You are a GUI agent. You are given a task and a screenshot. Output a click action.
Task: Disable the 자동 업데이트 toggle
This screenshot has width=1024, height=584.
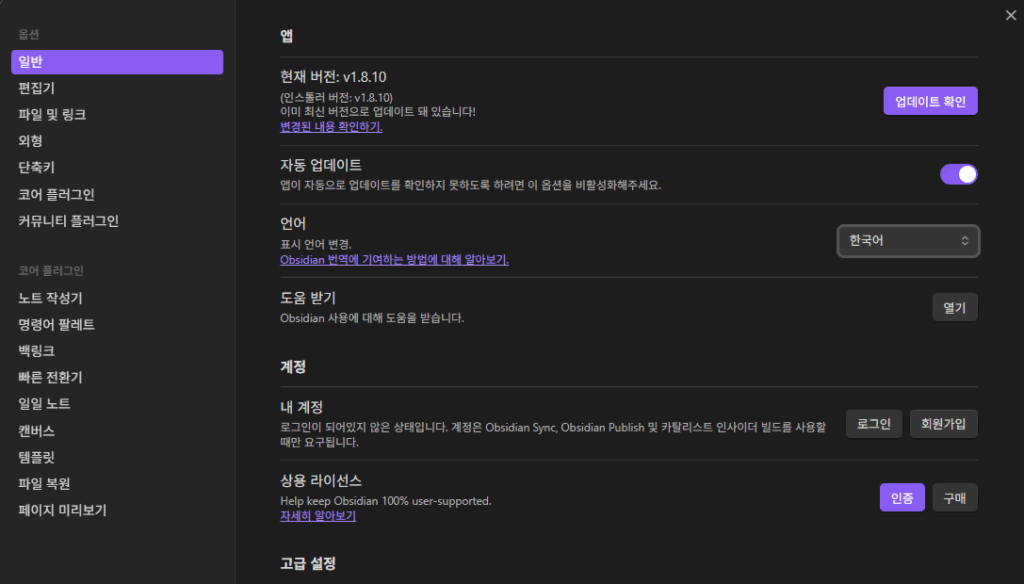958,174
